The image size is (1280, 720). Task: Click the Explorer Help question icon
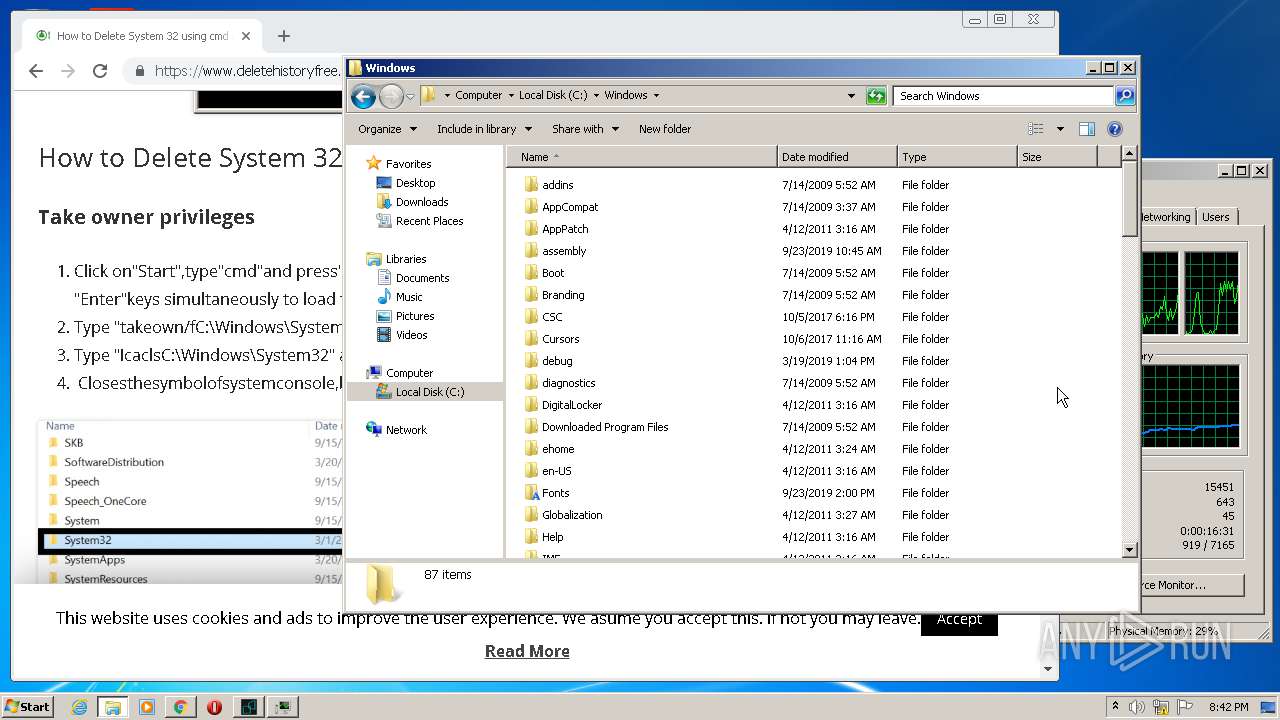pyautogui.click(x=1115, y=129)
